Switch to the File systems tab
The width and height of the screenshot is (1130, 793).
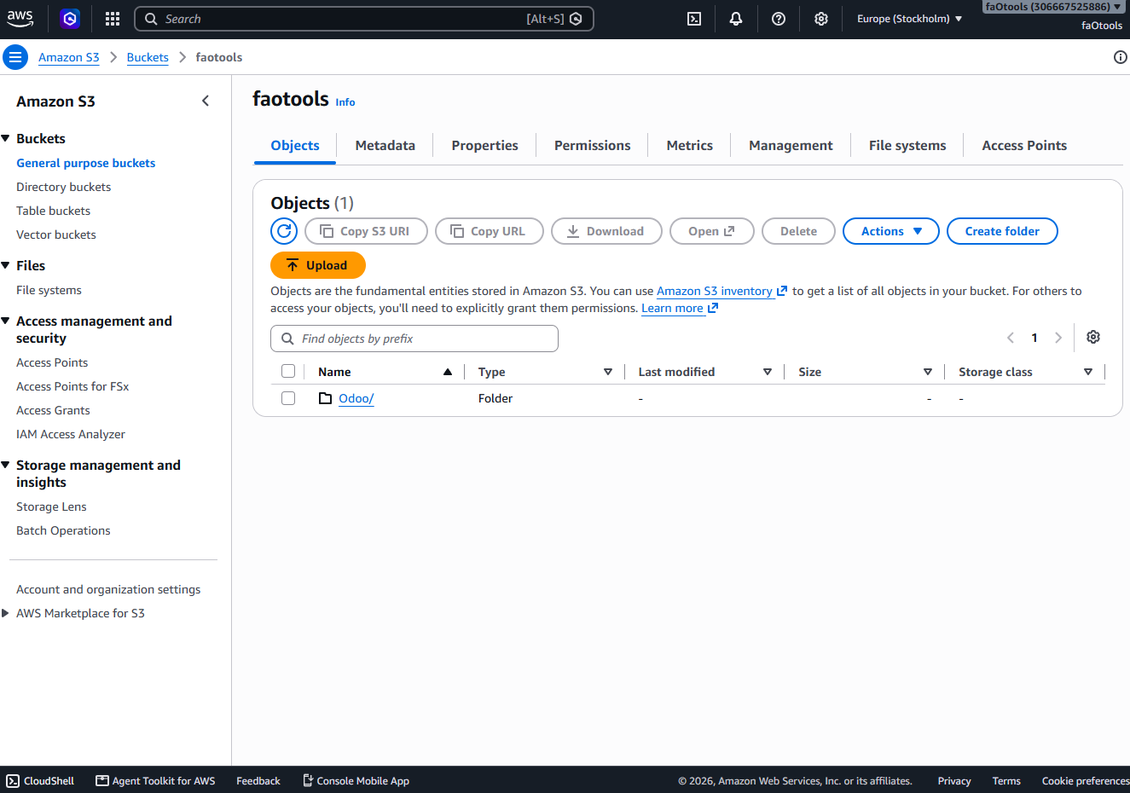907,146
